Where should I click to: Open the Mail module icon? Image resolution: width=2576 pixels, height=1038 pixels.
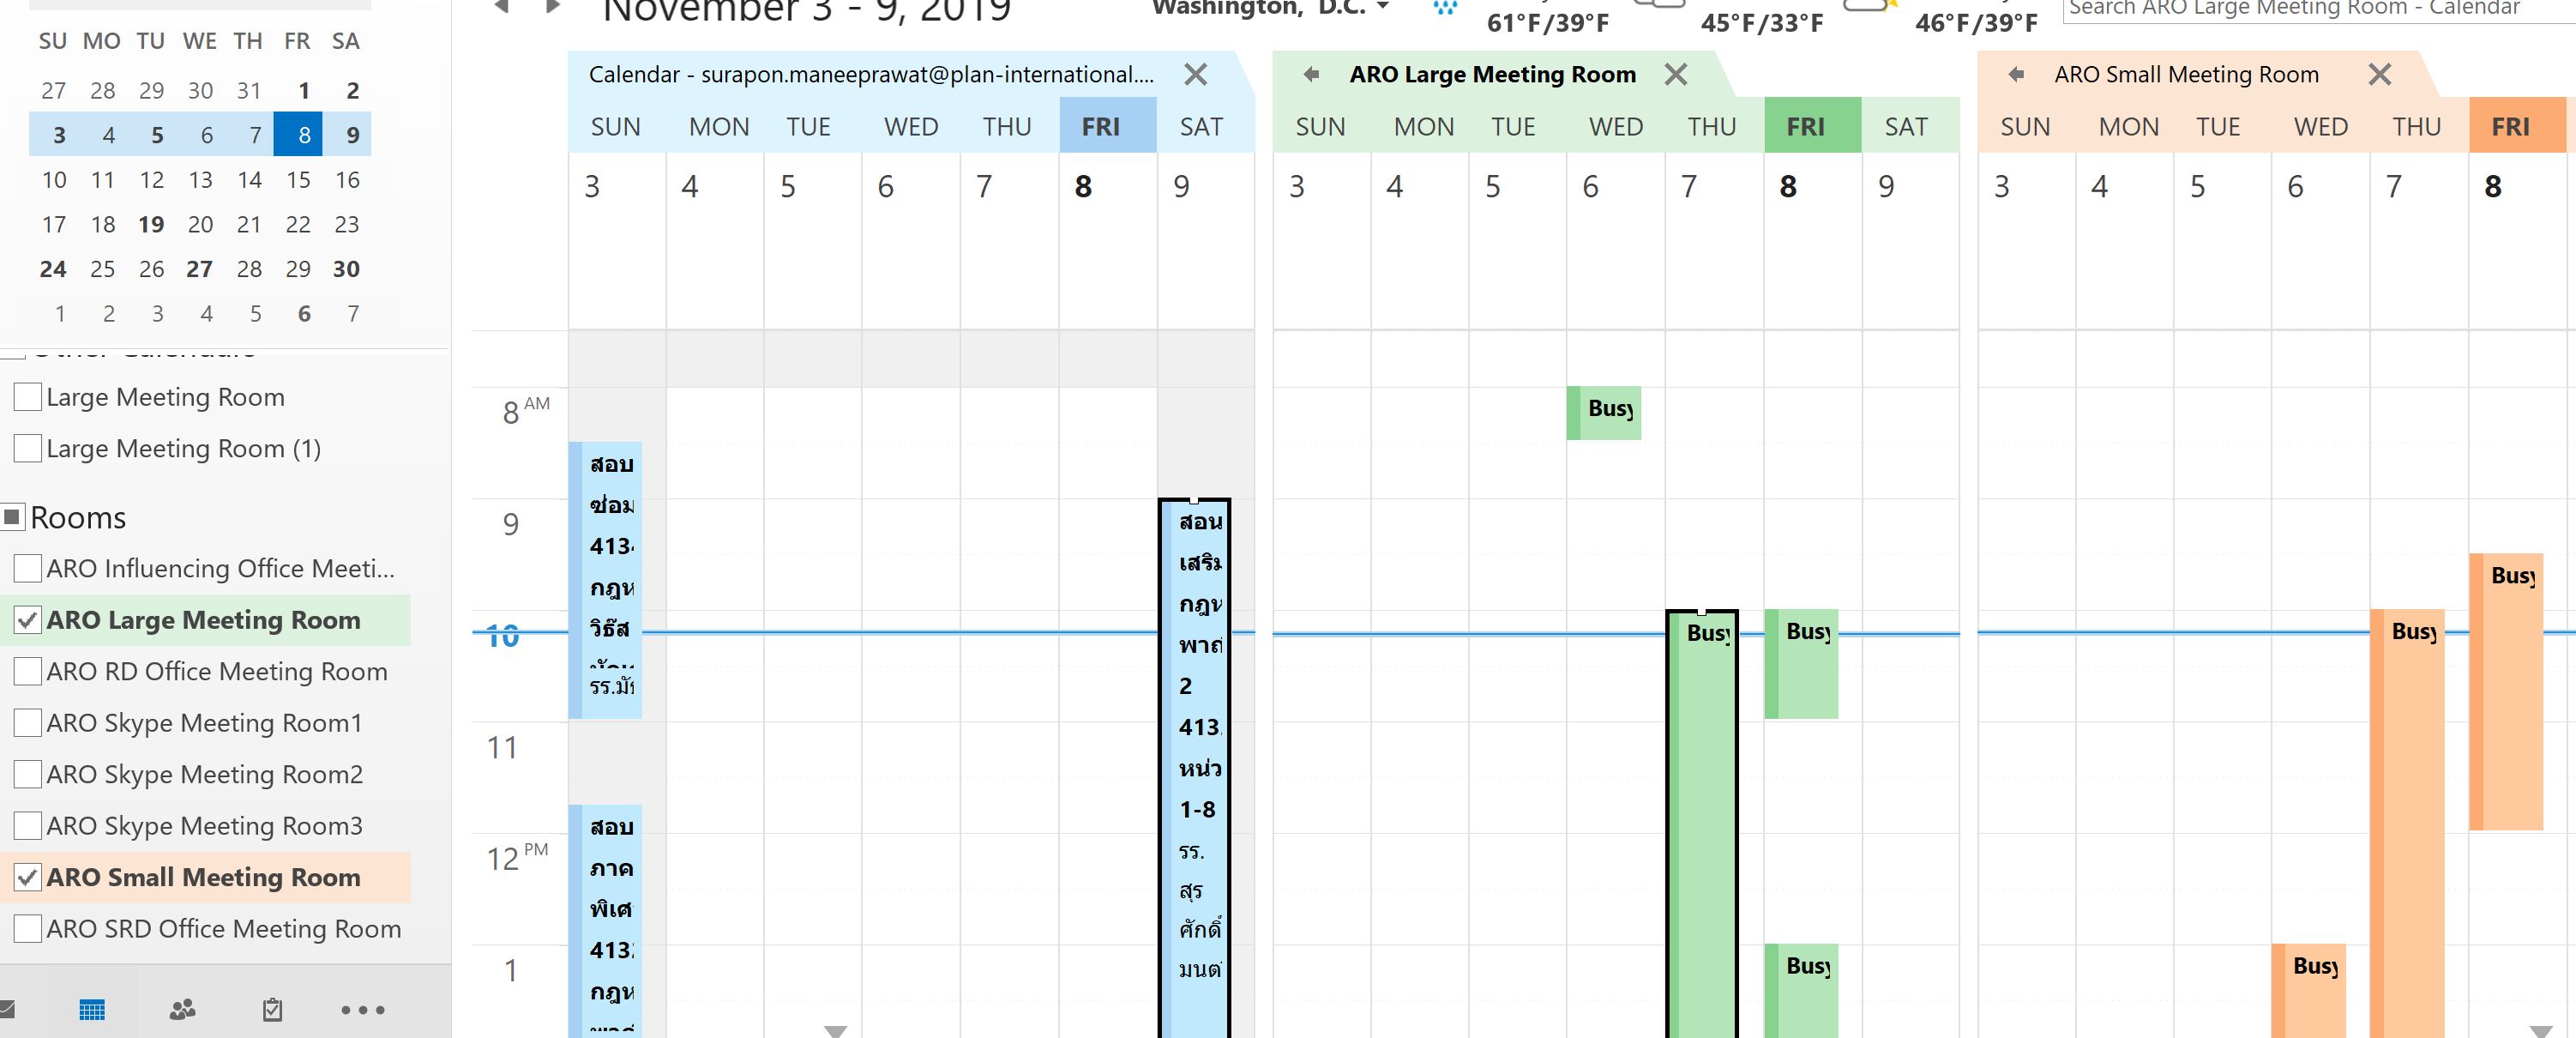tap(5, 1009)
